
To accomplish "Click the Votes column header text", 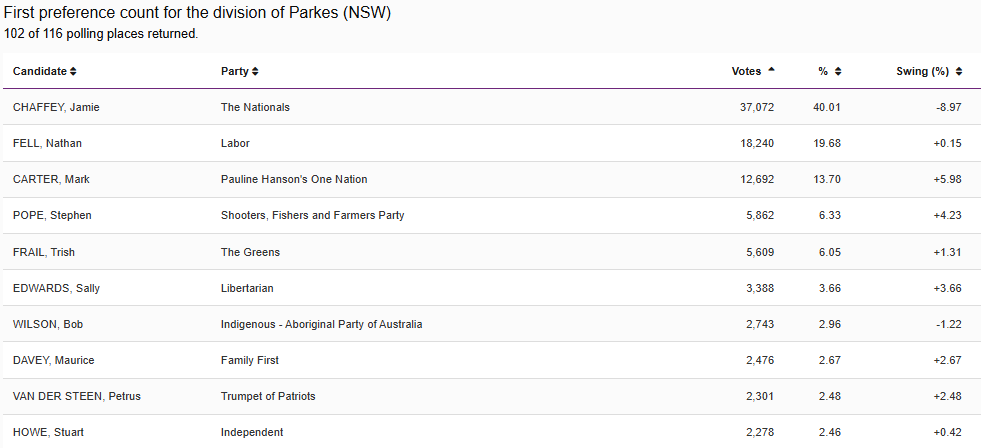I will click(746, 72).
